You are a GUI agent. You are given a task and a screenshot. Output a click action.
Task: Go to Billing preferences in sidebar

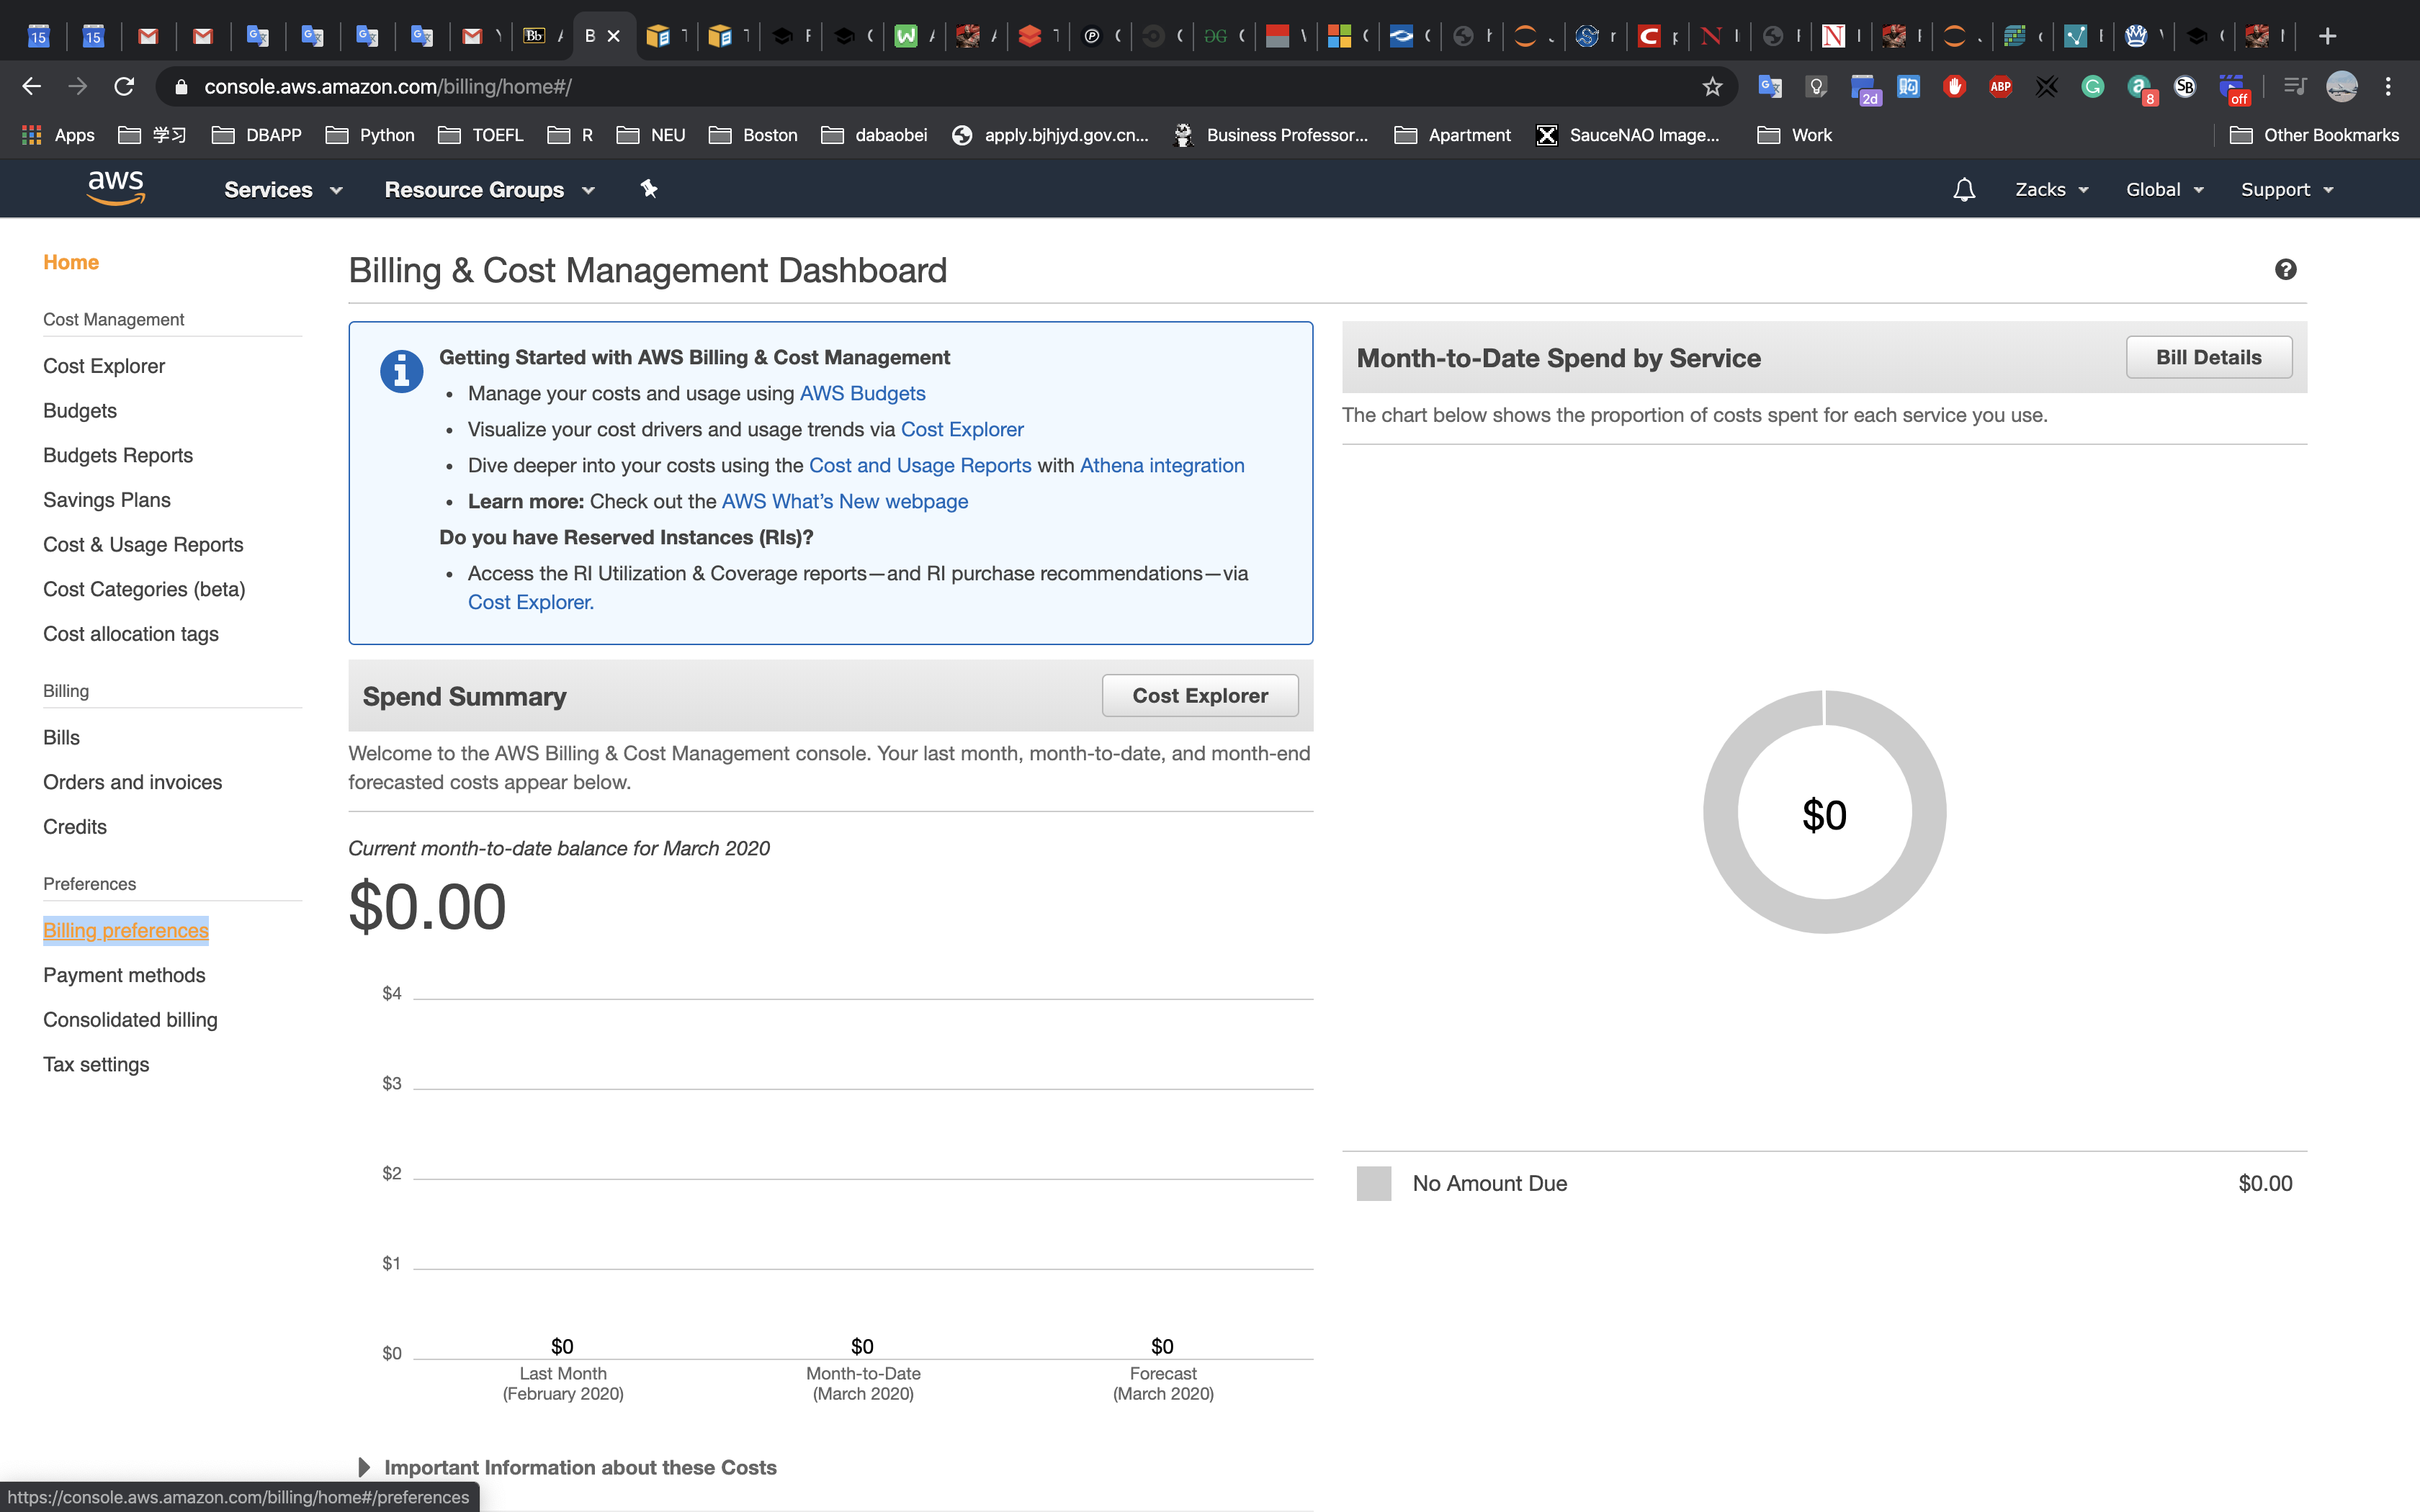pyautogui.click(x=126, y=930)
